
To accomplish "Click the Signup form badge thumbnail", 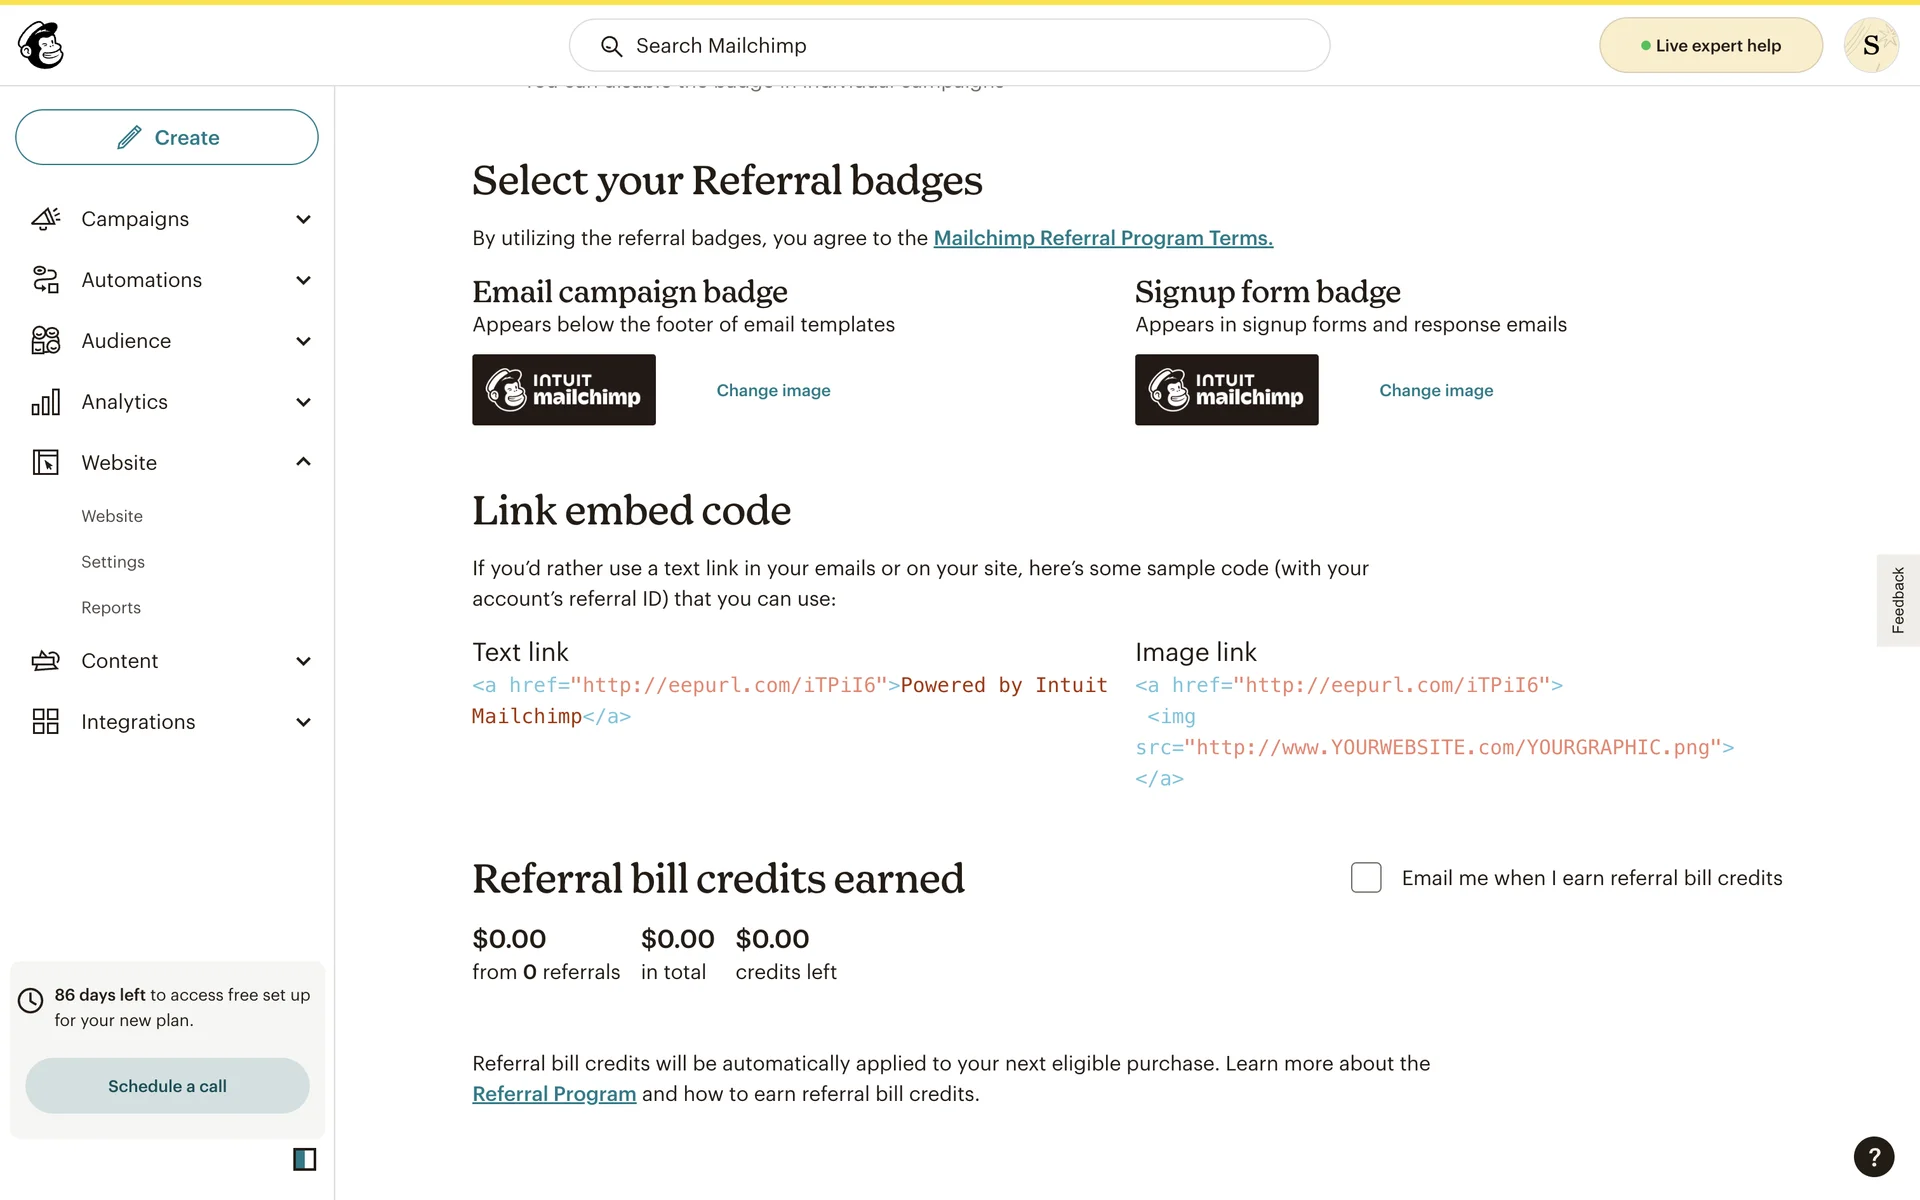I will coord(1226,390).
